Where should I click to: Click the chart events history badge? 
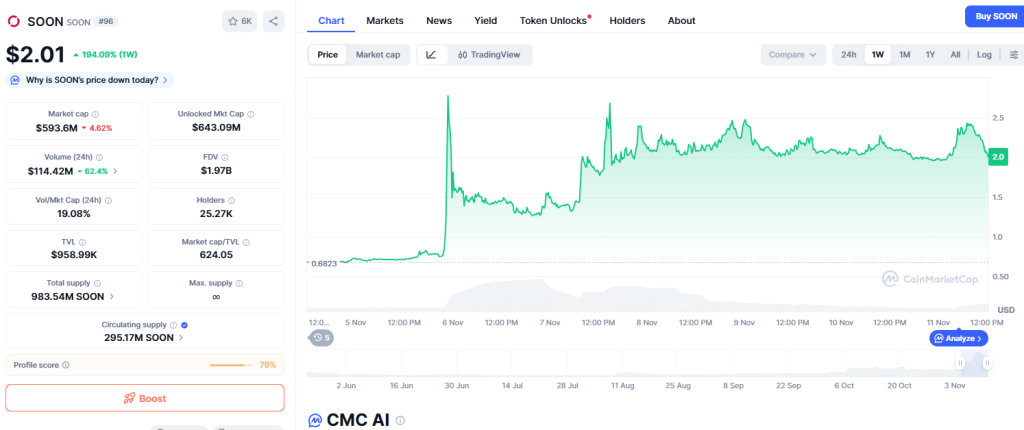321,338
